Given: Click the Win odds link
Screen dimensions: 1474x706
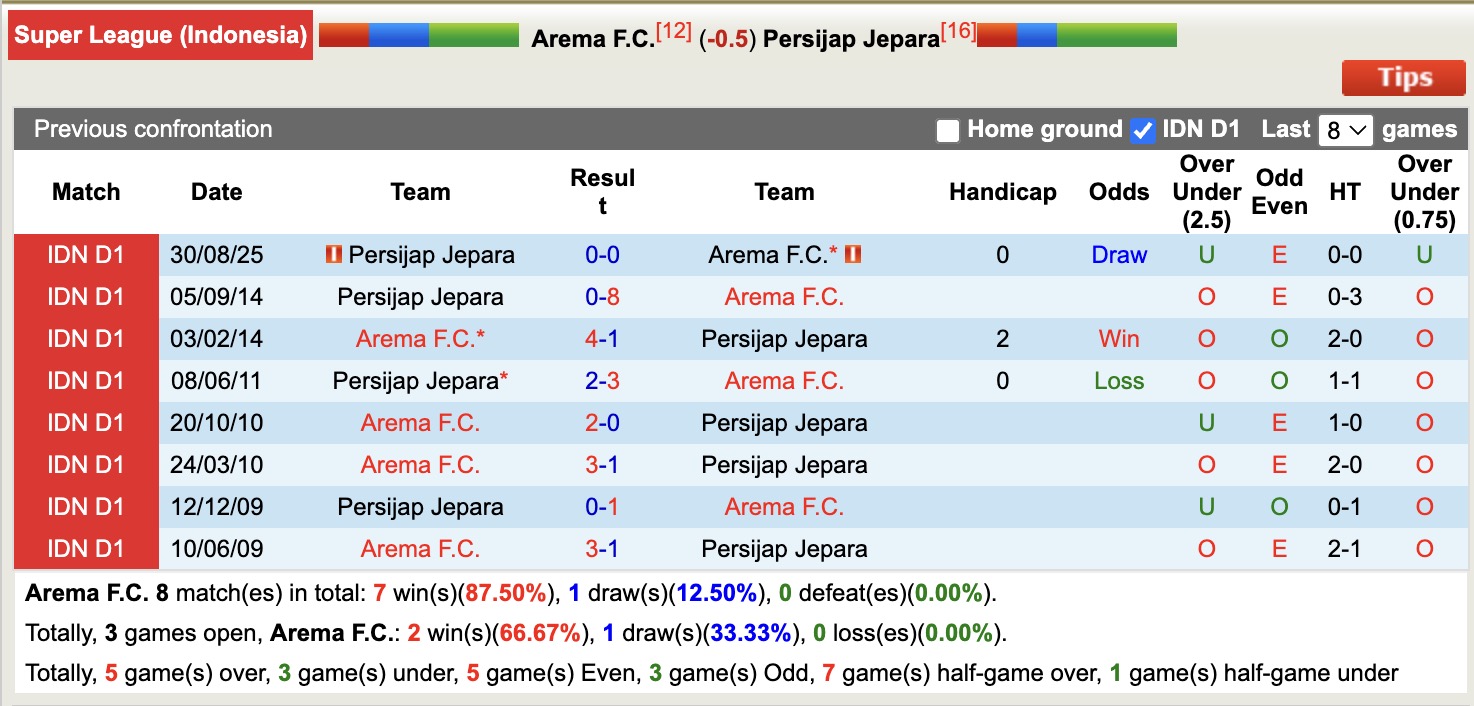Looking at the screenshot, I should [x=1118, y=339].
